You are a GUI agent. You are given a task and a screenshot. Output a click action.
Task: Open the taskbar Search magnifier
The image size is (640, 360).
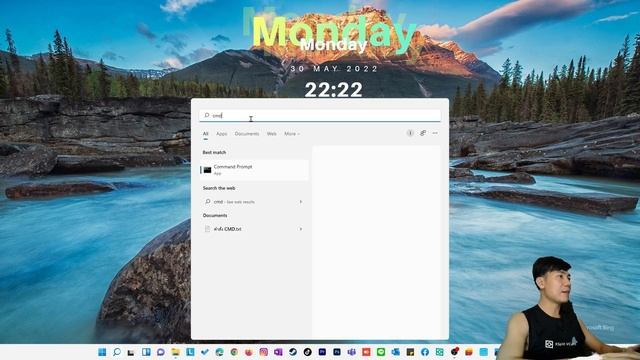click(x=117, y=352)
